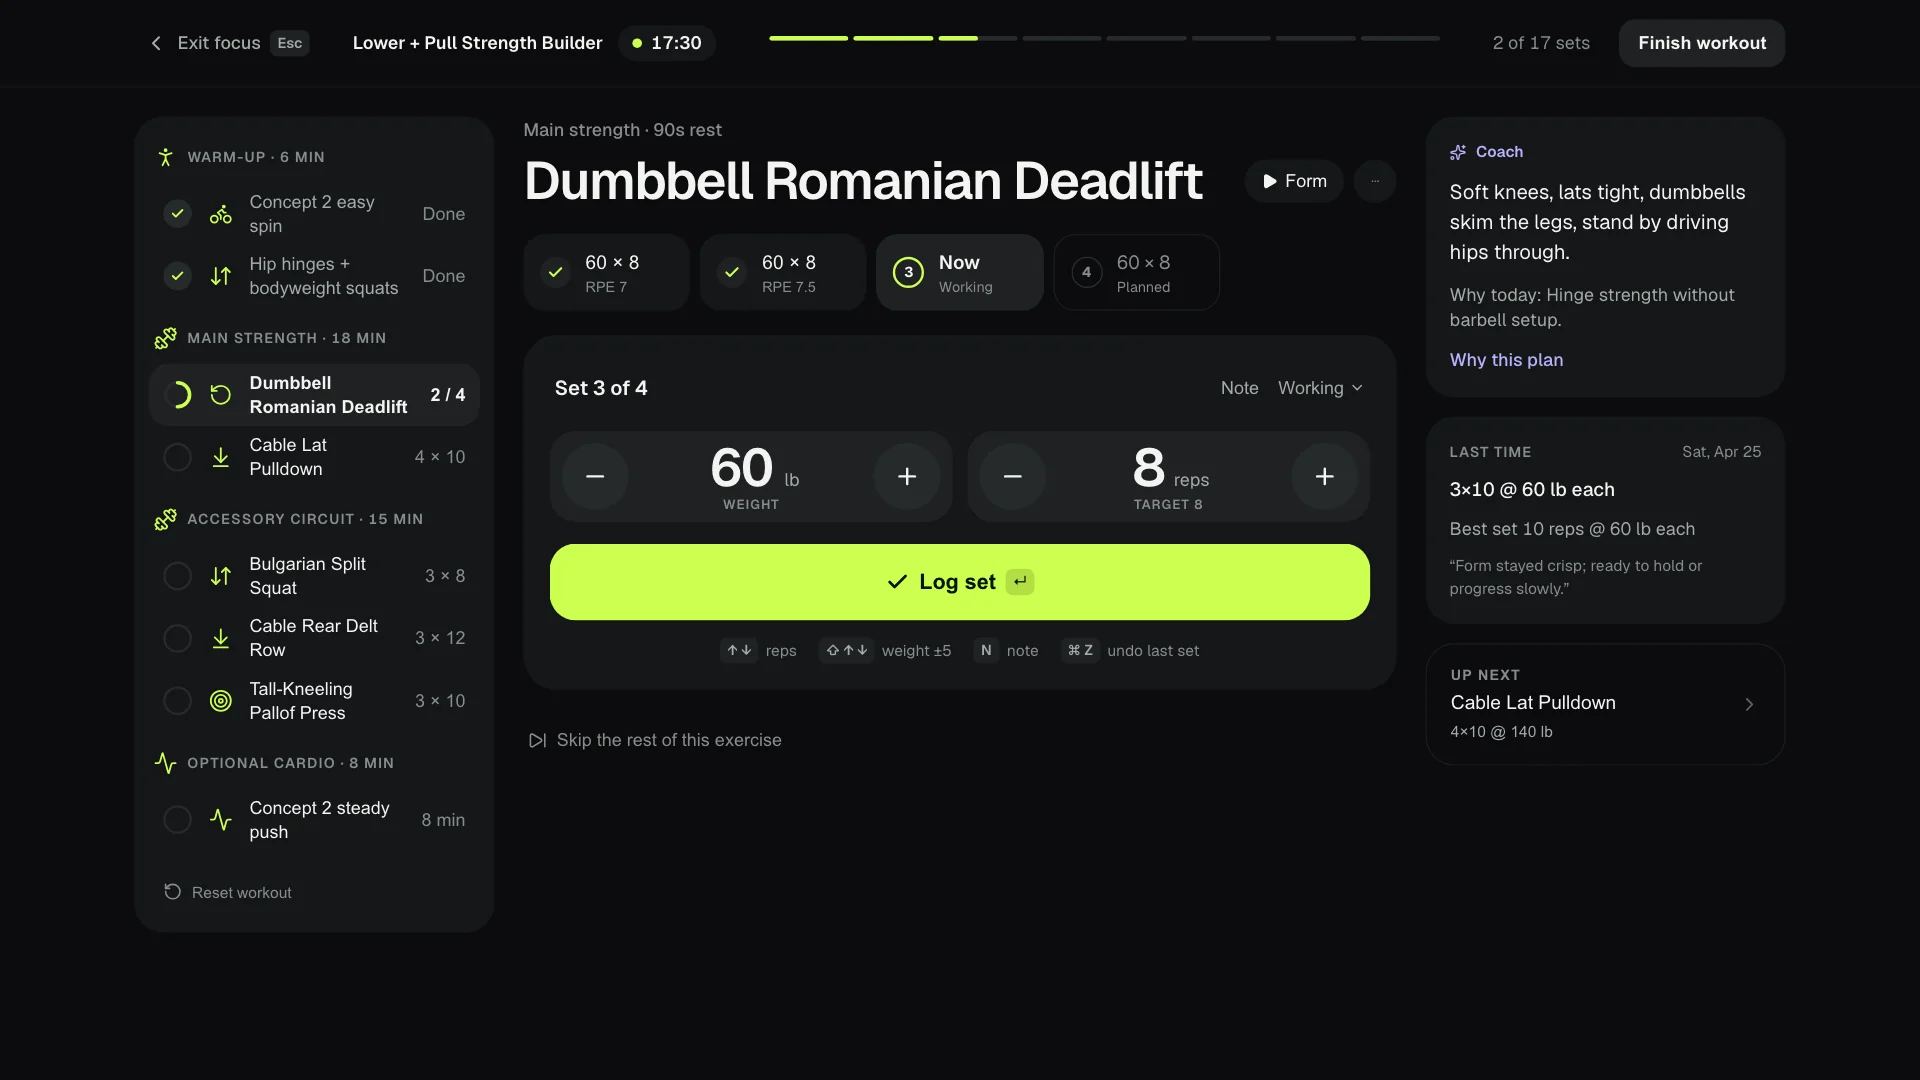Select the Planned set 4 card

1137,273
